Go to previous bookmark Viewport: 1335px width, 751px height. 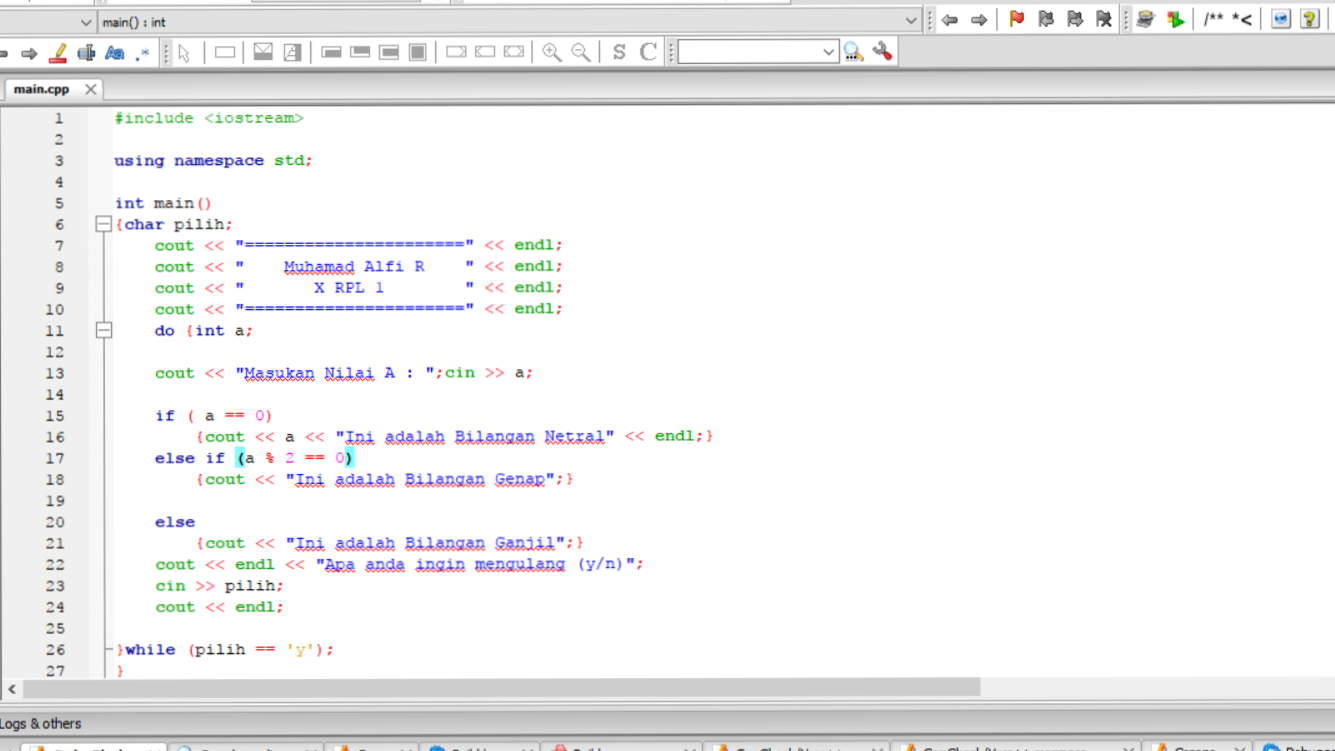click(1046, 19)
